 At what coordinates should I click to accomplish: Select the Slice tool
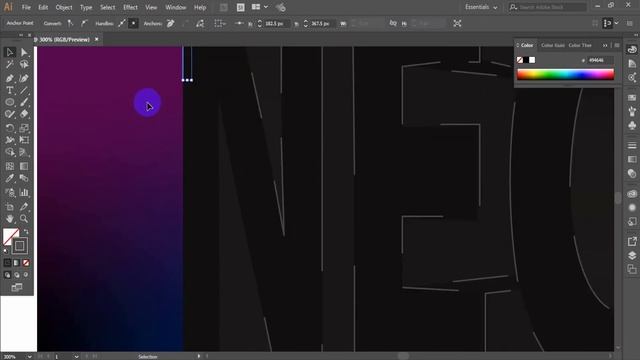[x=24, y=207]
